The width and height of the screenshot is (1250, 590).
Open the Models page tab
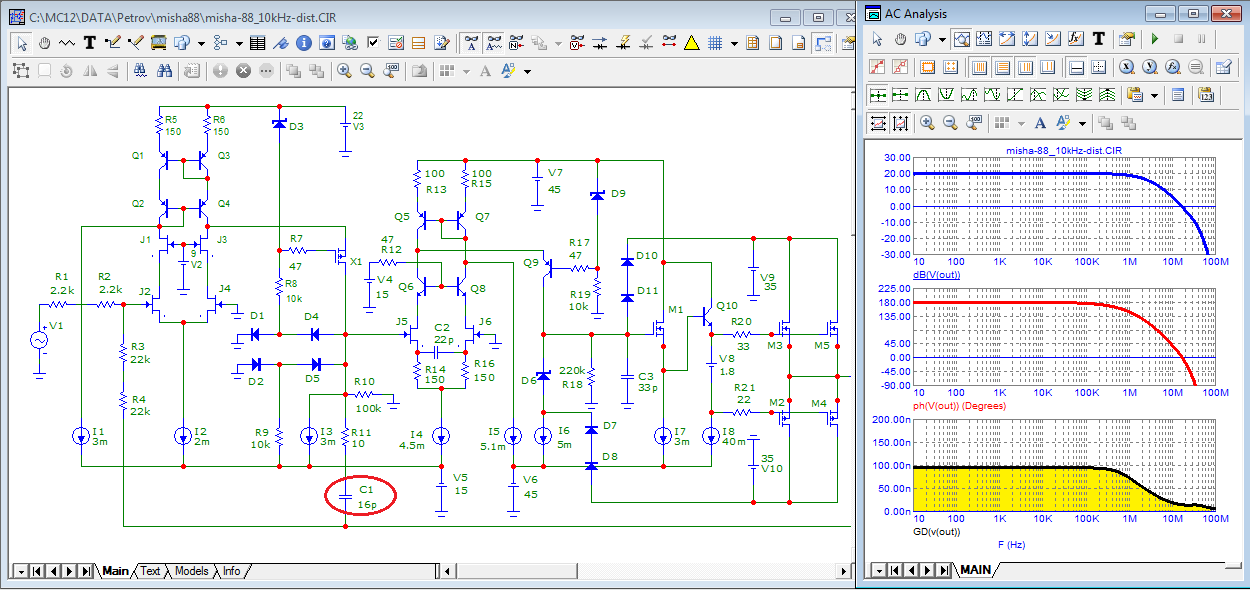click(192, 571)
